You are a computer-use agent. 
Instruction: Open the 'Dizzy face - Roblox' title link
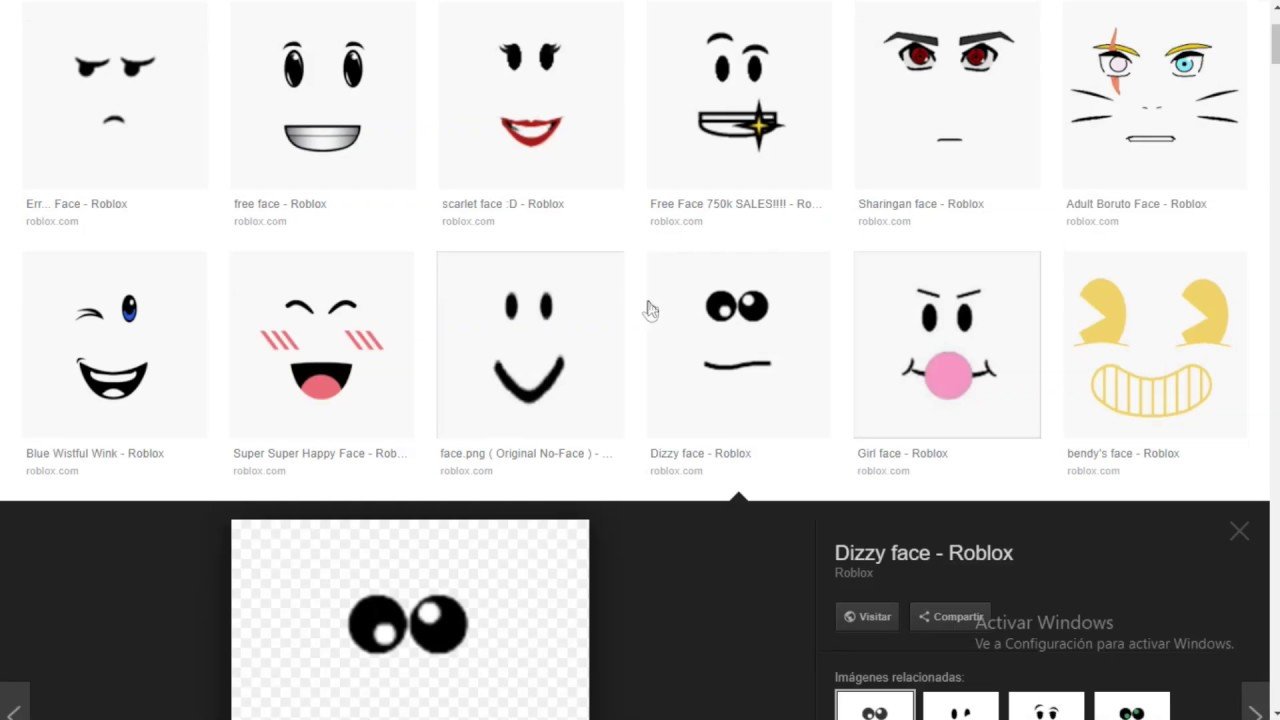[923, 553]
